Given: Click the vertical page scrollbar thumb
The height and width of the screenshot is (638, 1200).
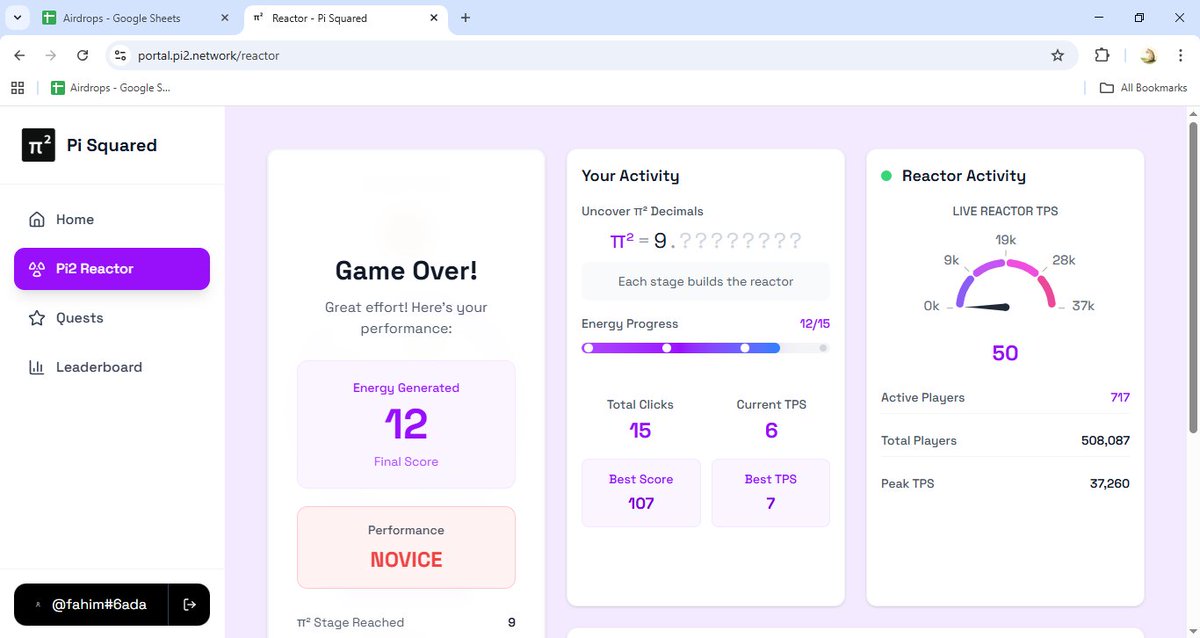Looking at the screenshot, I should click(1192, 277).
